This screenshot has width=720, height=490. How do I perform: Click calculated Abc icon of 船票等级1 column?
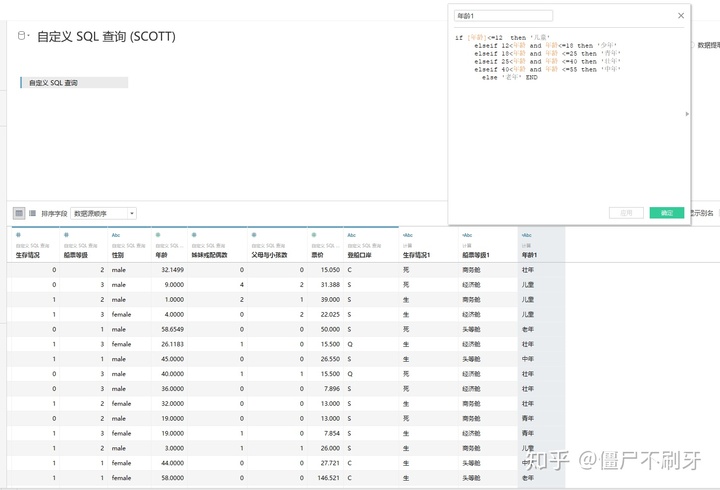pyautogui.click(x=467, y=235)
